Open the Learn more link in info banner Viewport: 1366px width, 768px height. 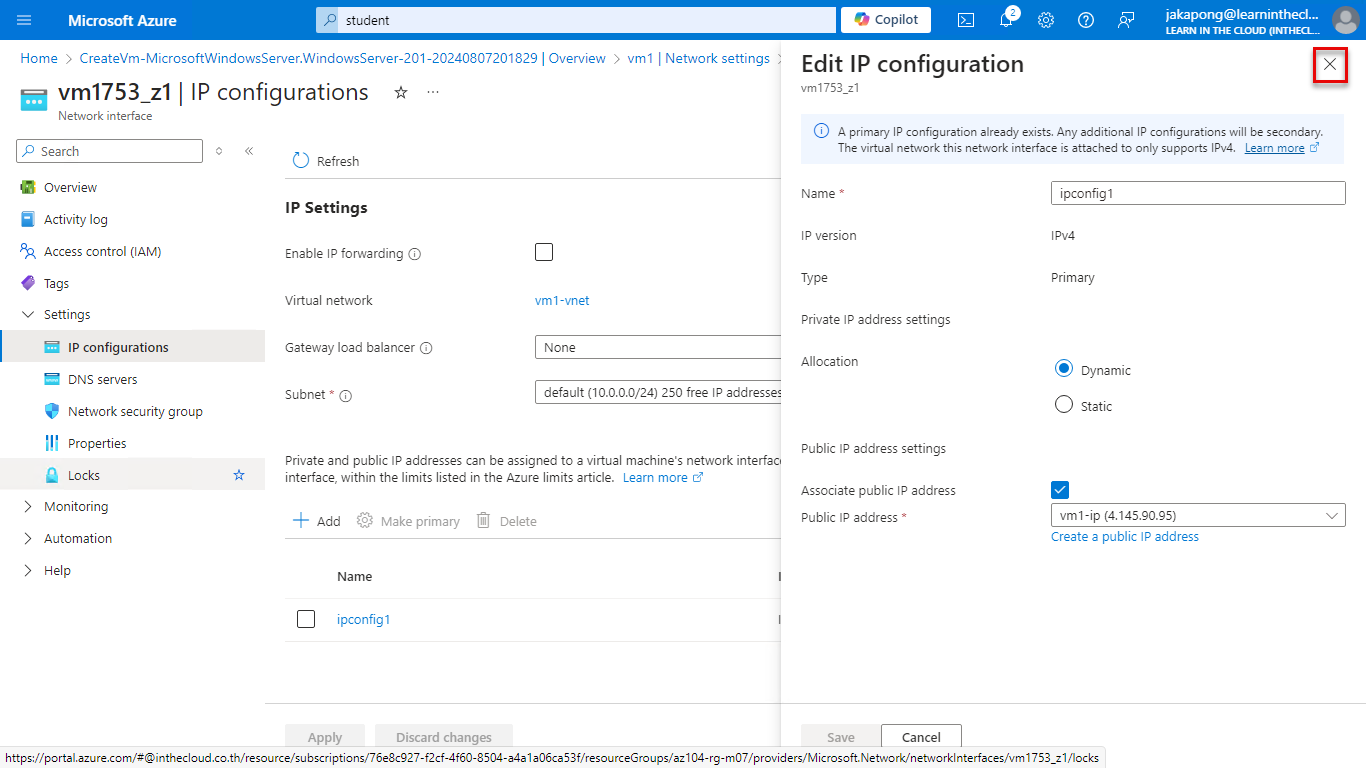(x=1282, y=148)
